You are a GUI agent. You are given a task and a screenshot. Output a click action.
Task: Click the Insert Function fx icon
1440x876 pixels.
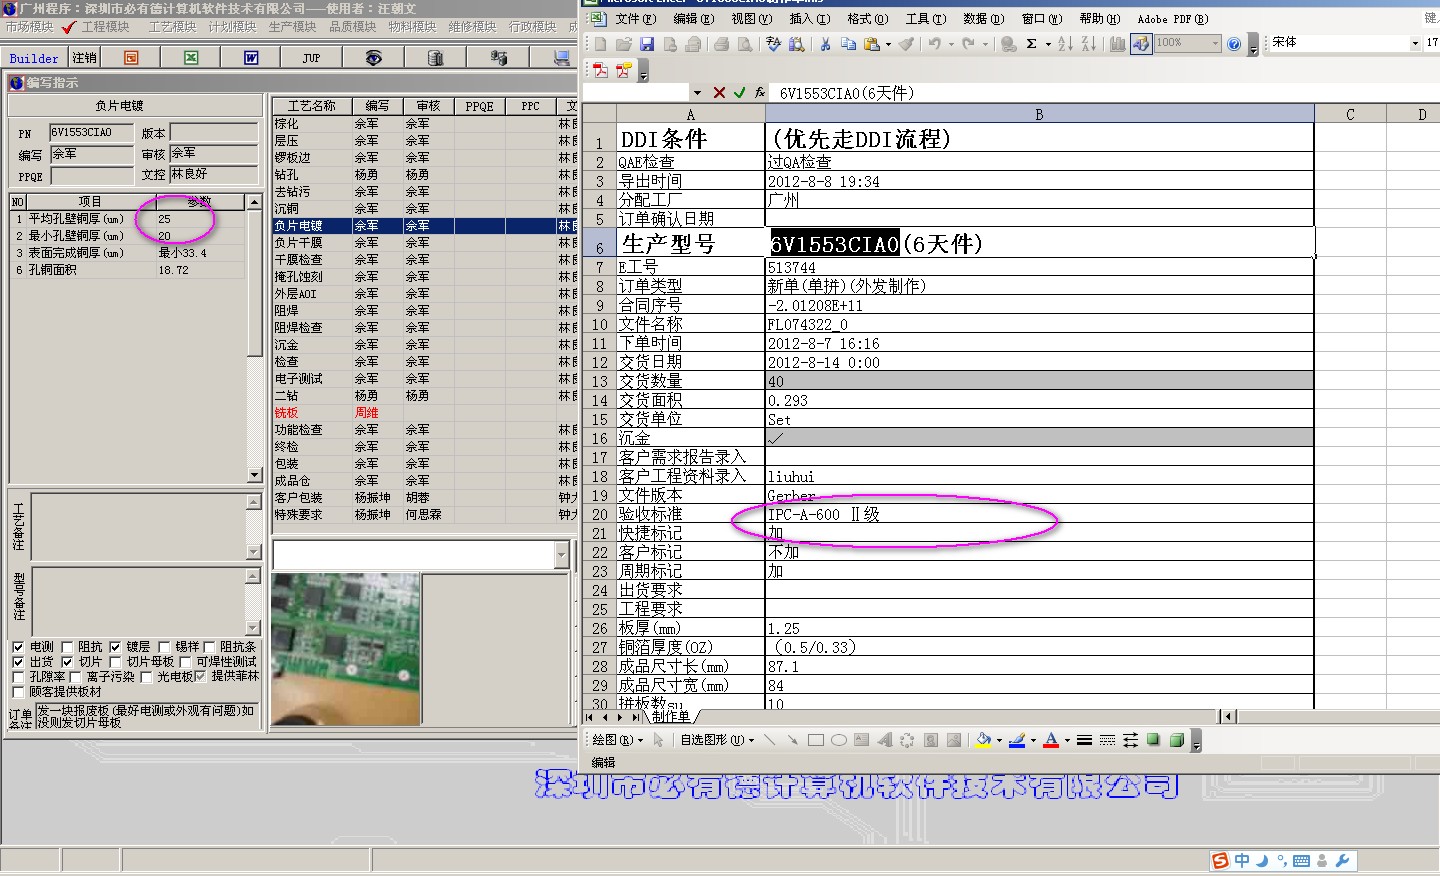pos(760,93)
